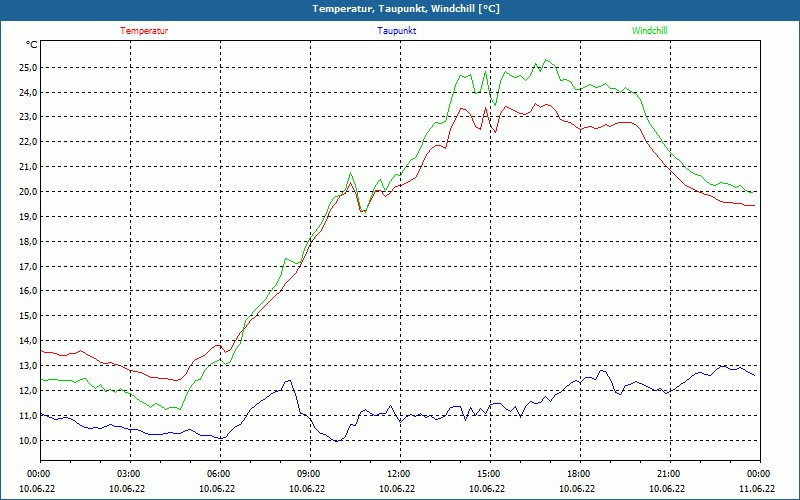
Task: Click the 21:00 time axis label
Action: (x=669, y=474)
